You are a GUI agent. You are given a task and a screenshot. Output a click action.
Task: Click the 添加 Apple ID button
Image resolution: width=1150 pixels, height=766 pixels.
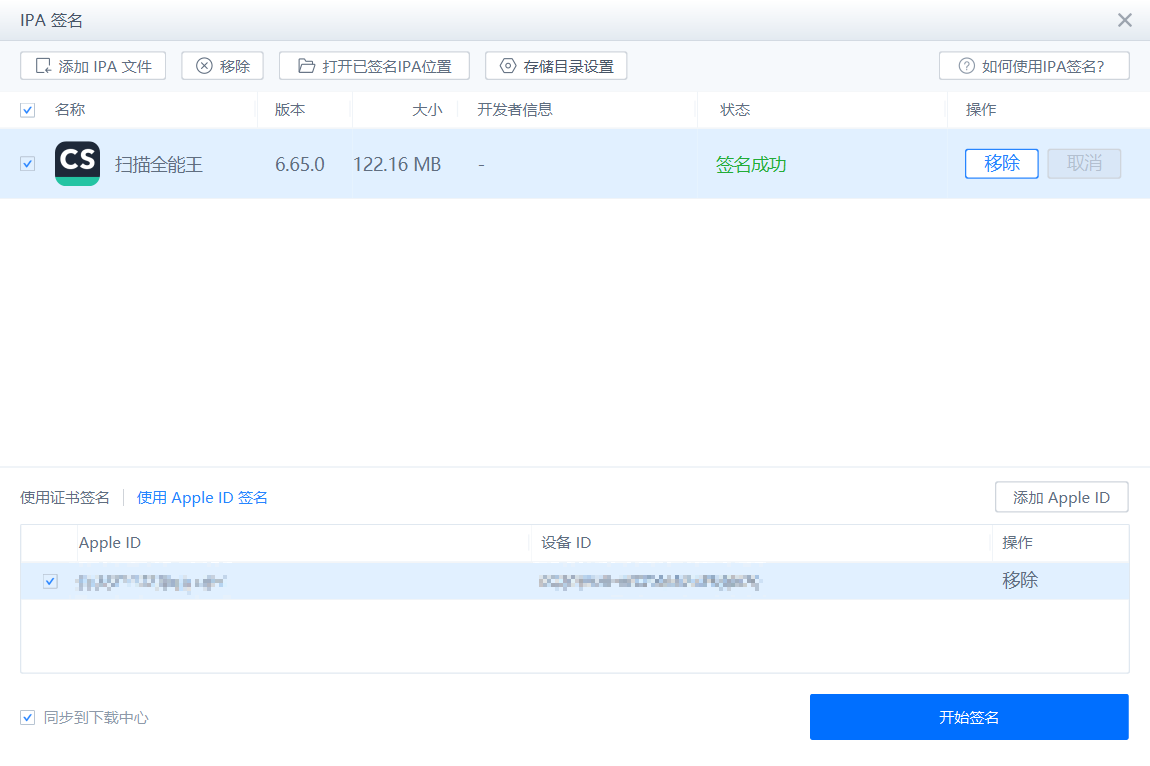tap(1061, 497)
